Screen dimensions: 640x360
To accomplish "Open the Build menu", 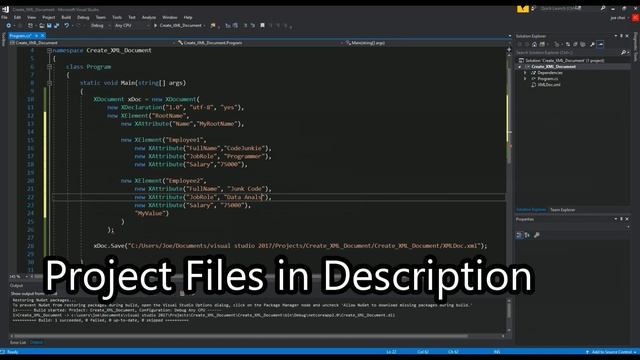I will point(66,18).
